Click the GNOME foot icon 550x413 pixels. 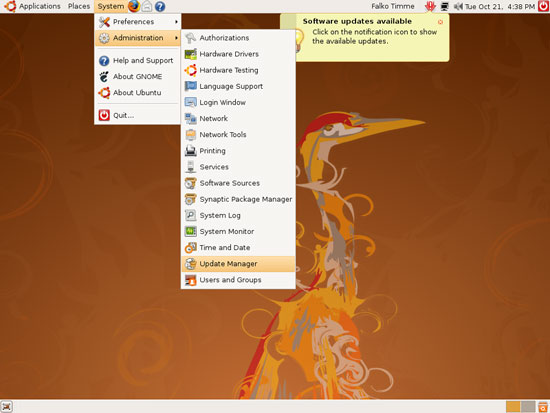pyautogui.click(x=104, y=76)
